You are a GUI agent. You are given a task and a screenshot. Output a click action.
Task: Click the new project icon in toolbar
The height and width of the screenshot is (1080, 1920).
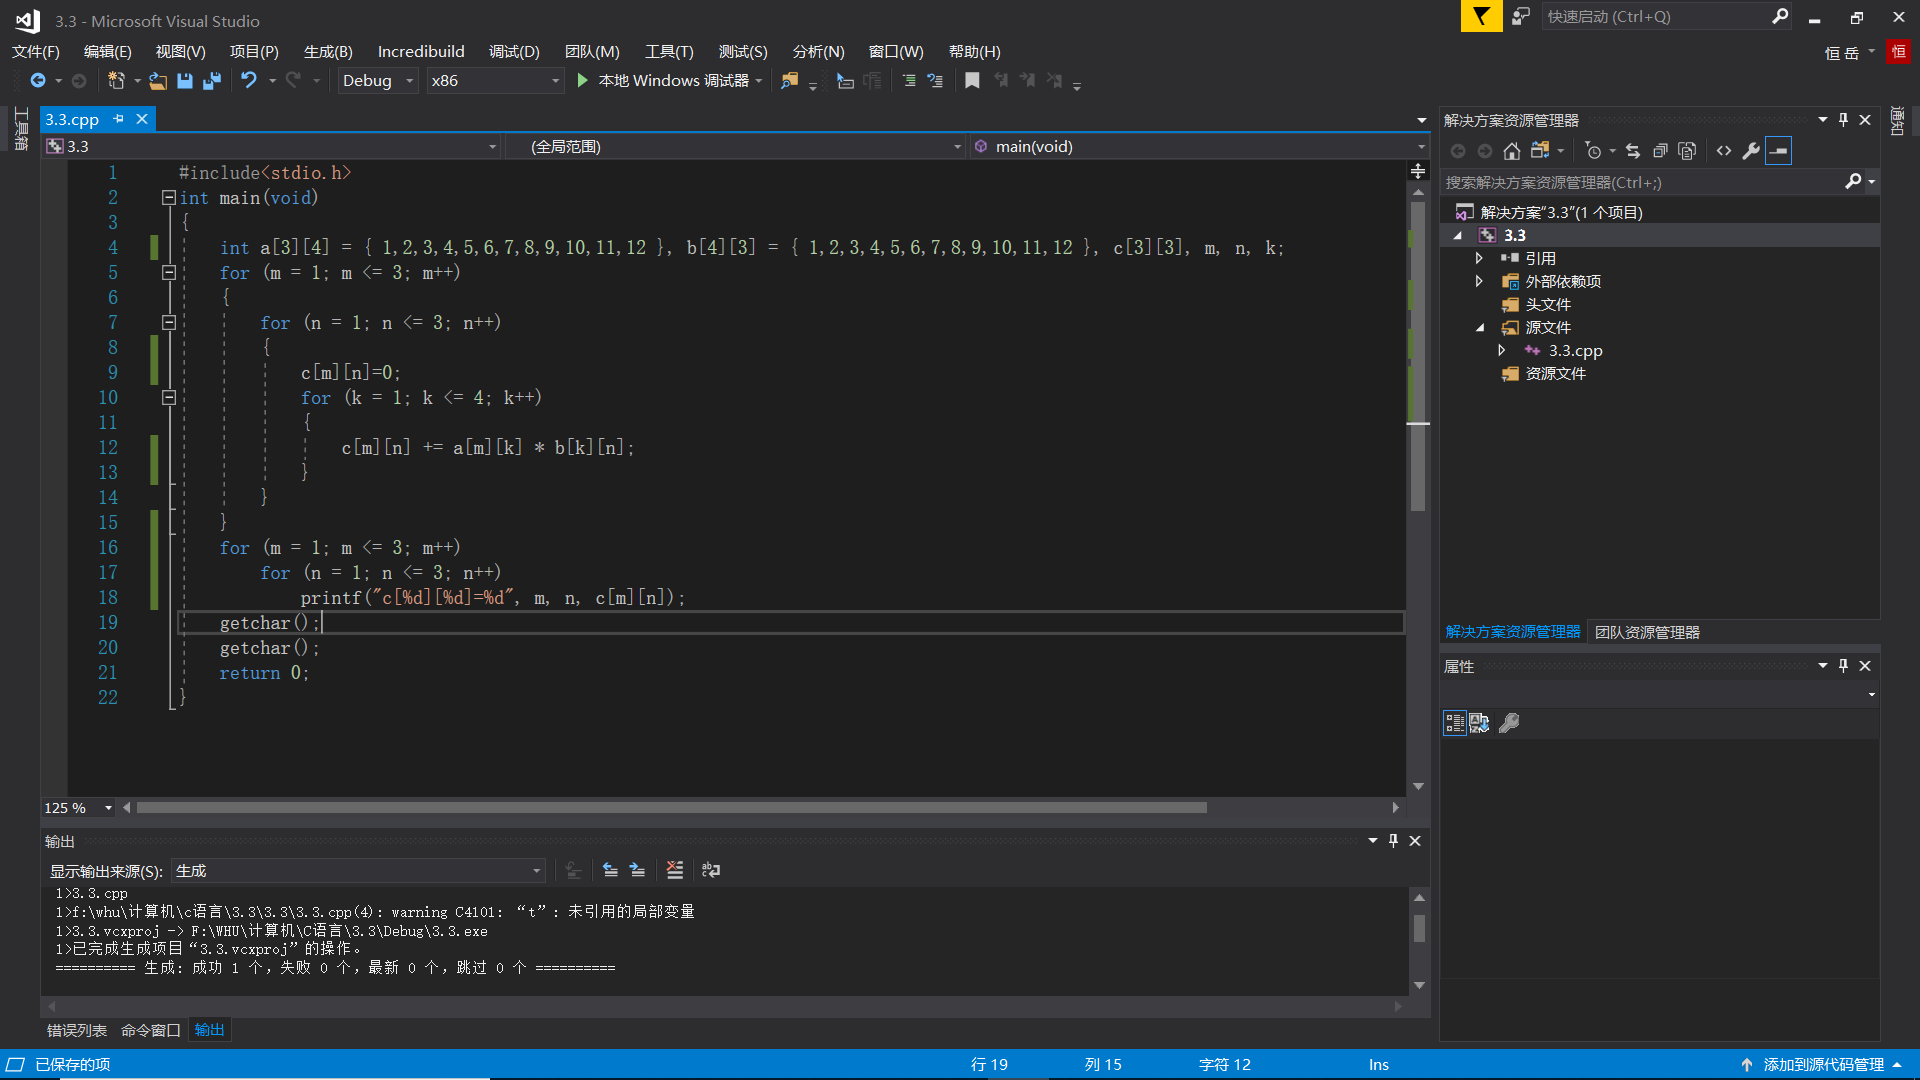pos(116,80)
